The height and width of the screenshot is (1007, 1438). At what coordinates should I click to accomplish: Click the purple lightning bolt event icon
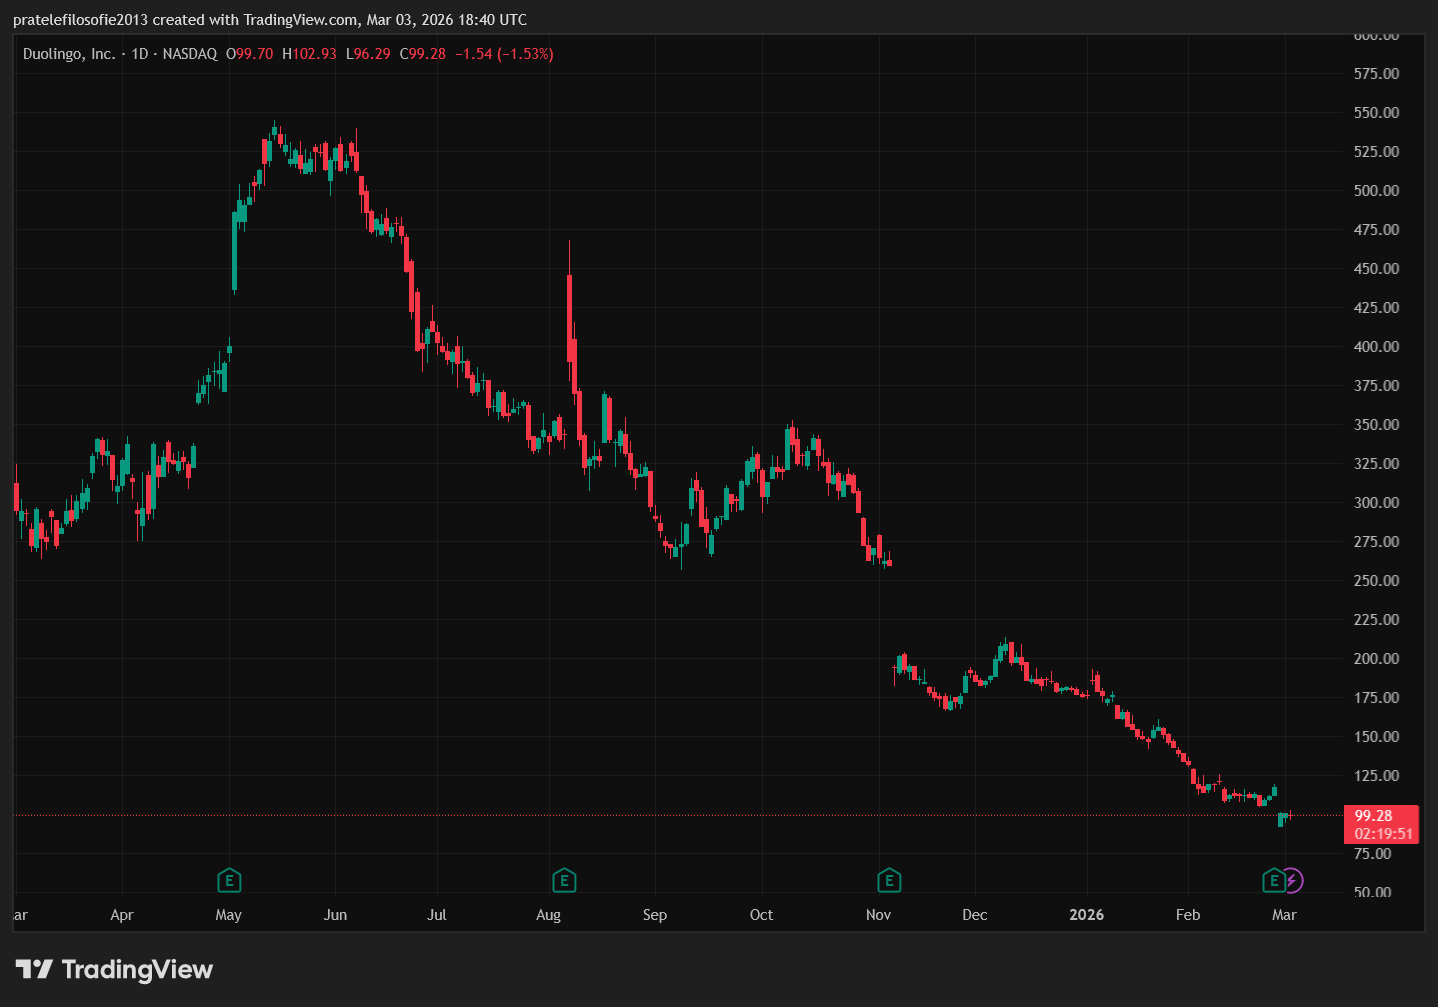point(1292,881)
